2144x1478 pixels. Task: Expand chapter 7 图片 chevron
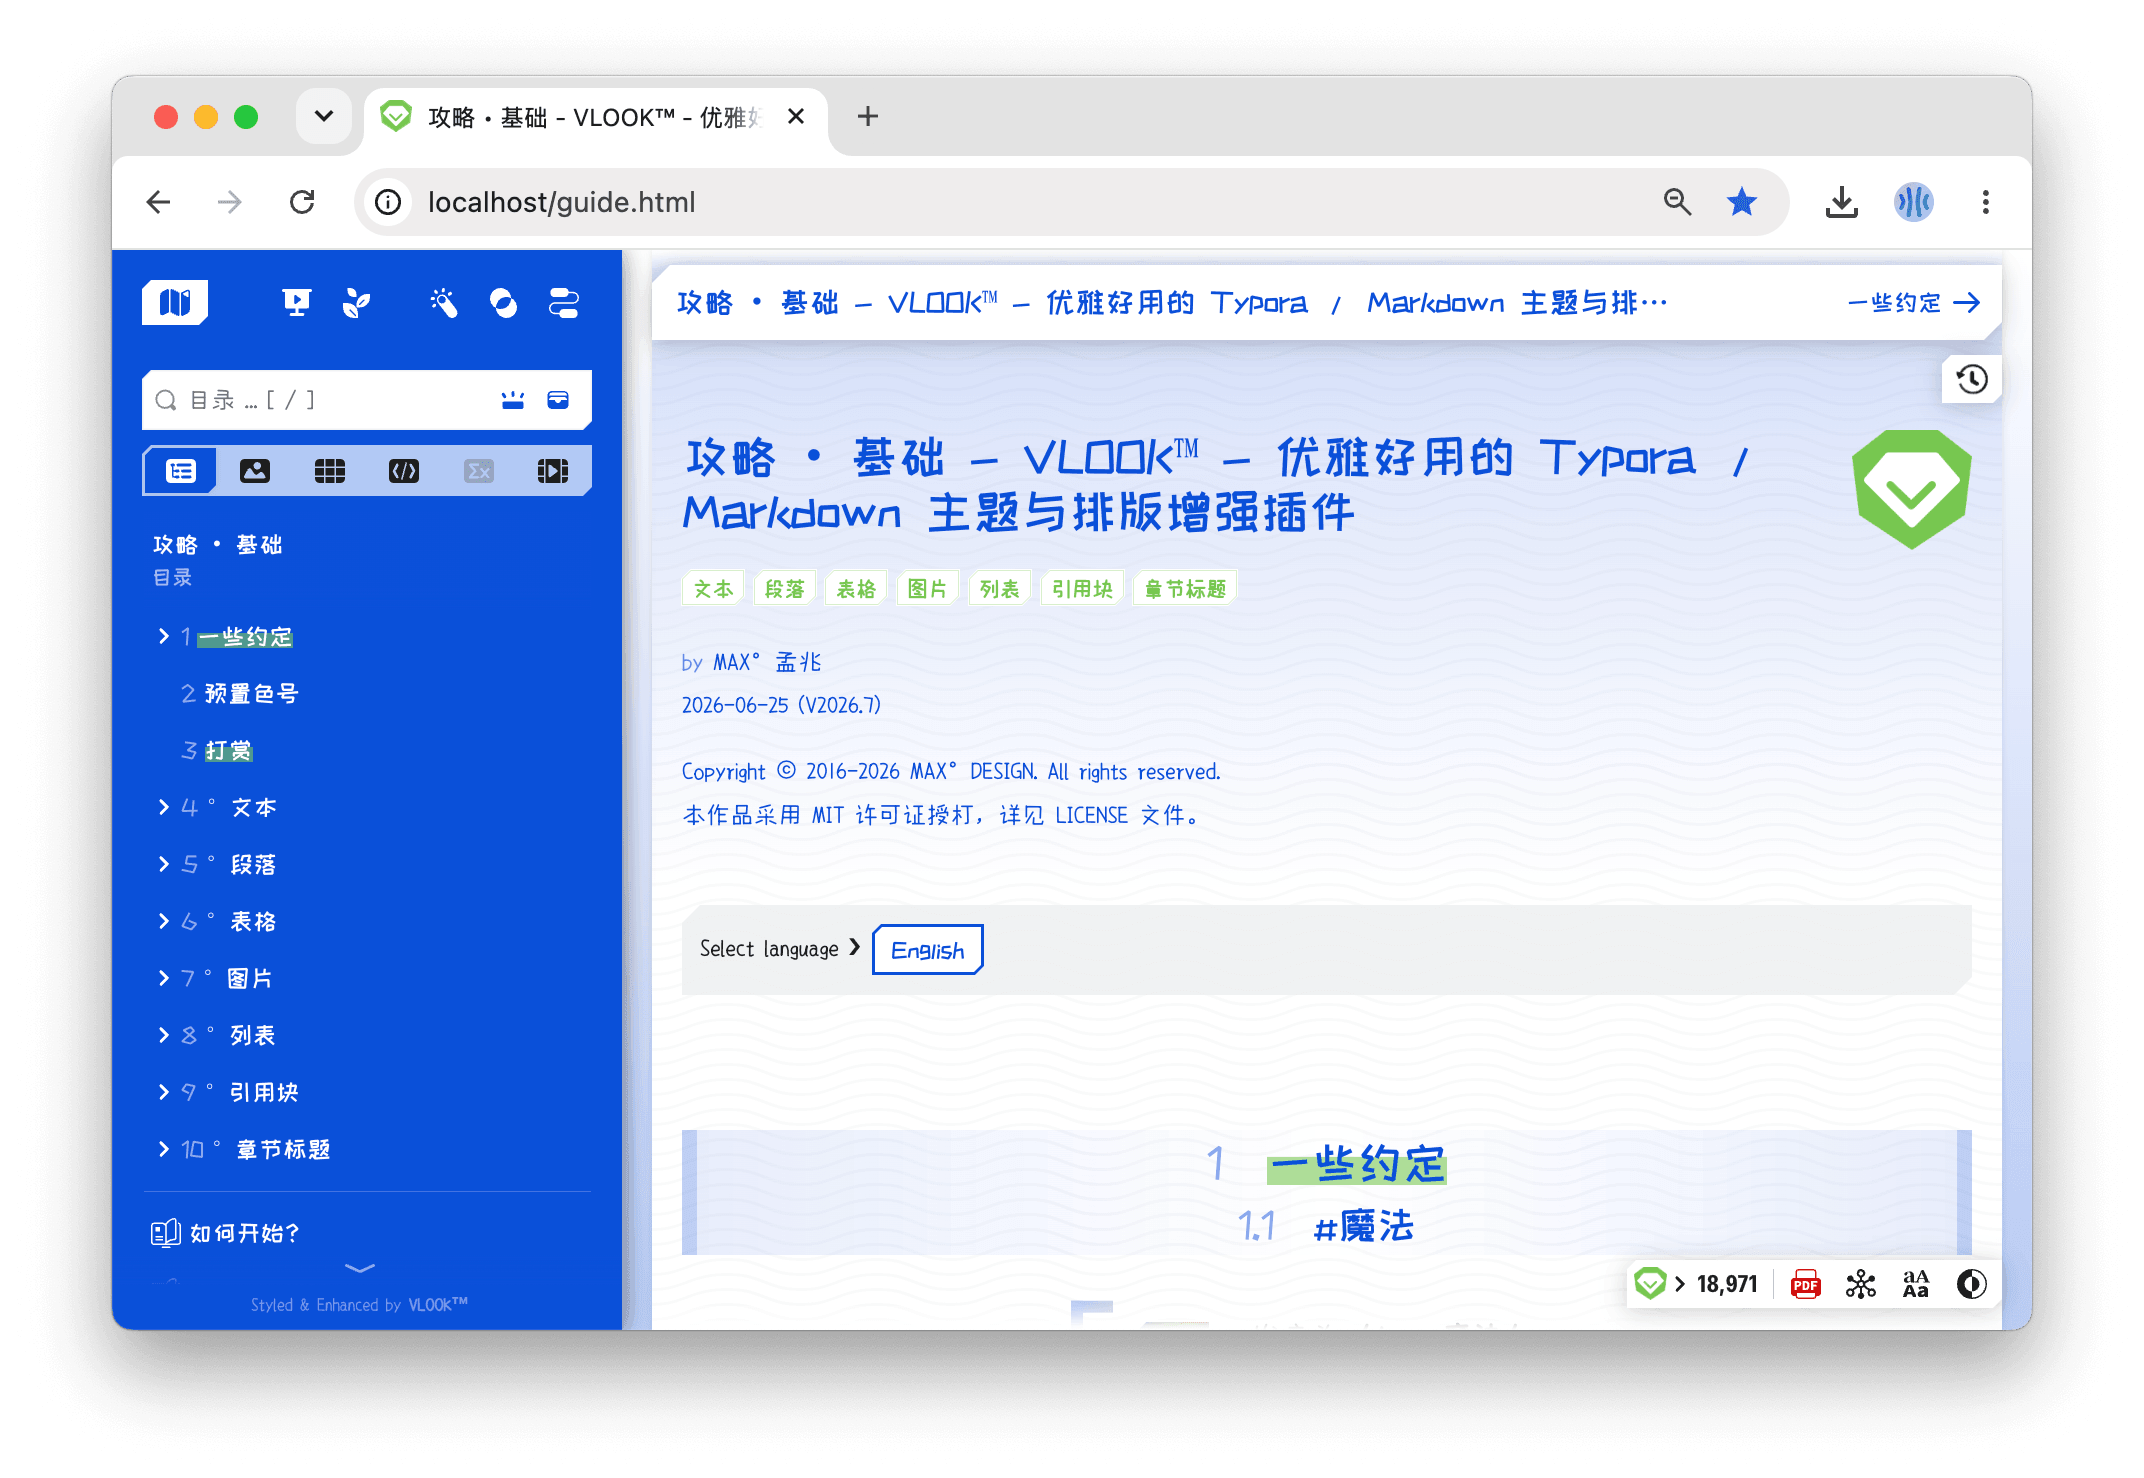click(x=164, y=978)
